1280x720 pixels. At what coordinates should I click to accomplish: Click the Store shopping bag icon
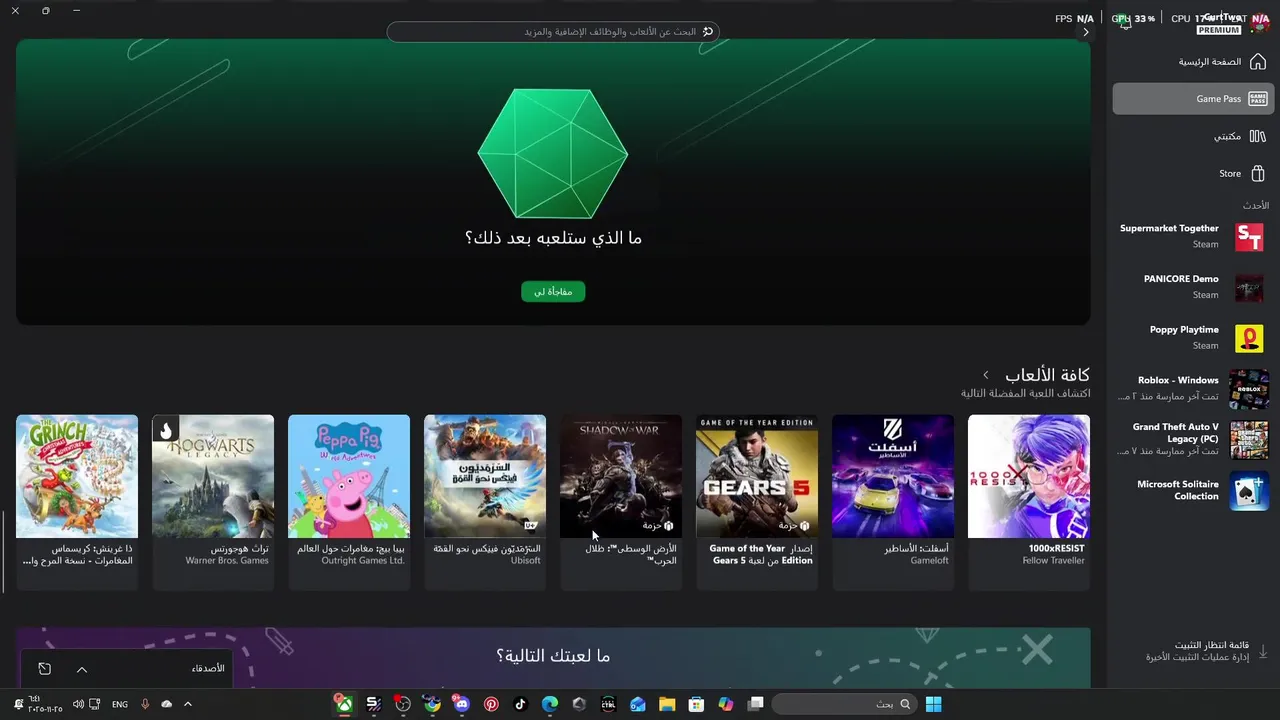[1258, 173]
